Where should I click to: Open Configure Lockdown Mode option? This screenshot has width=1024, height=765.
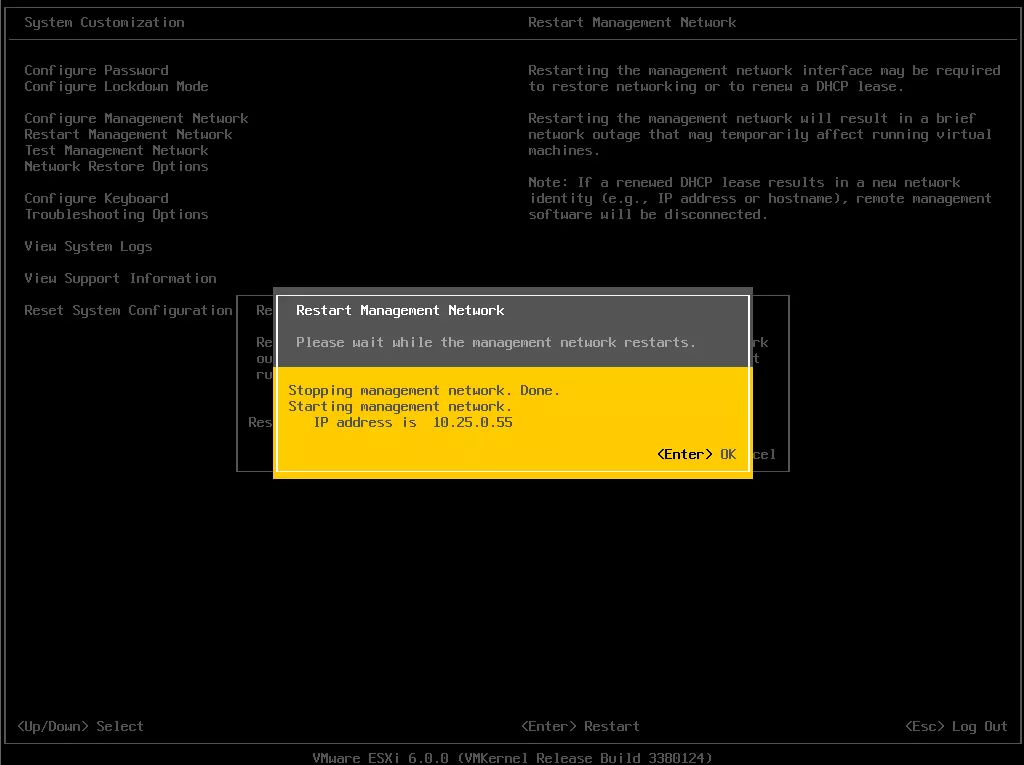click(116, 86)
